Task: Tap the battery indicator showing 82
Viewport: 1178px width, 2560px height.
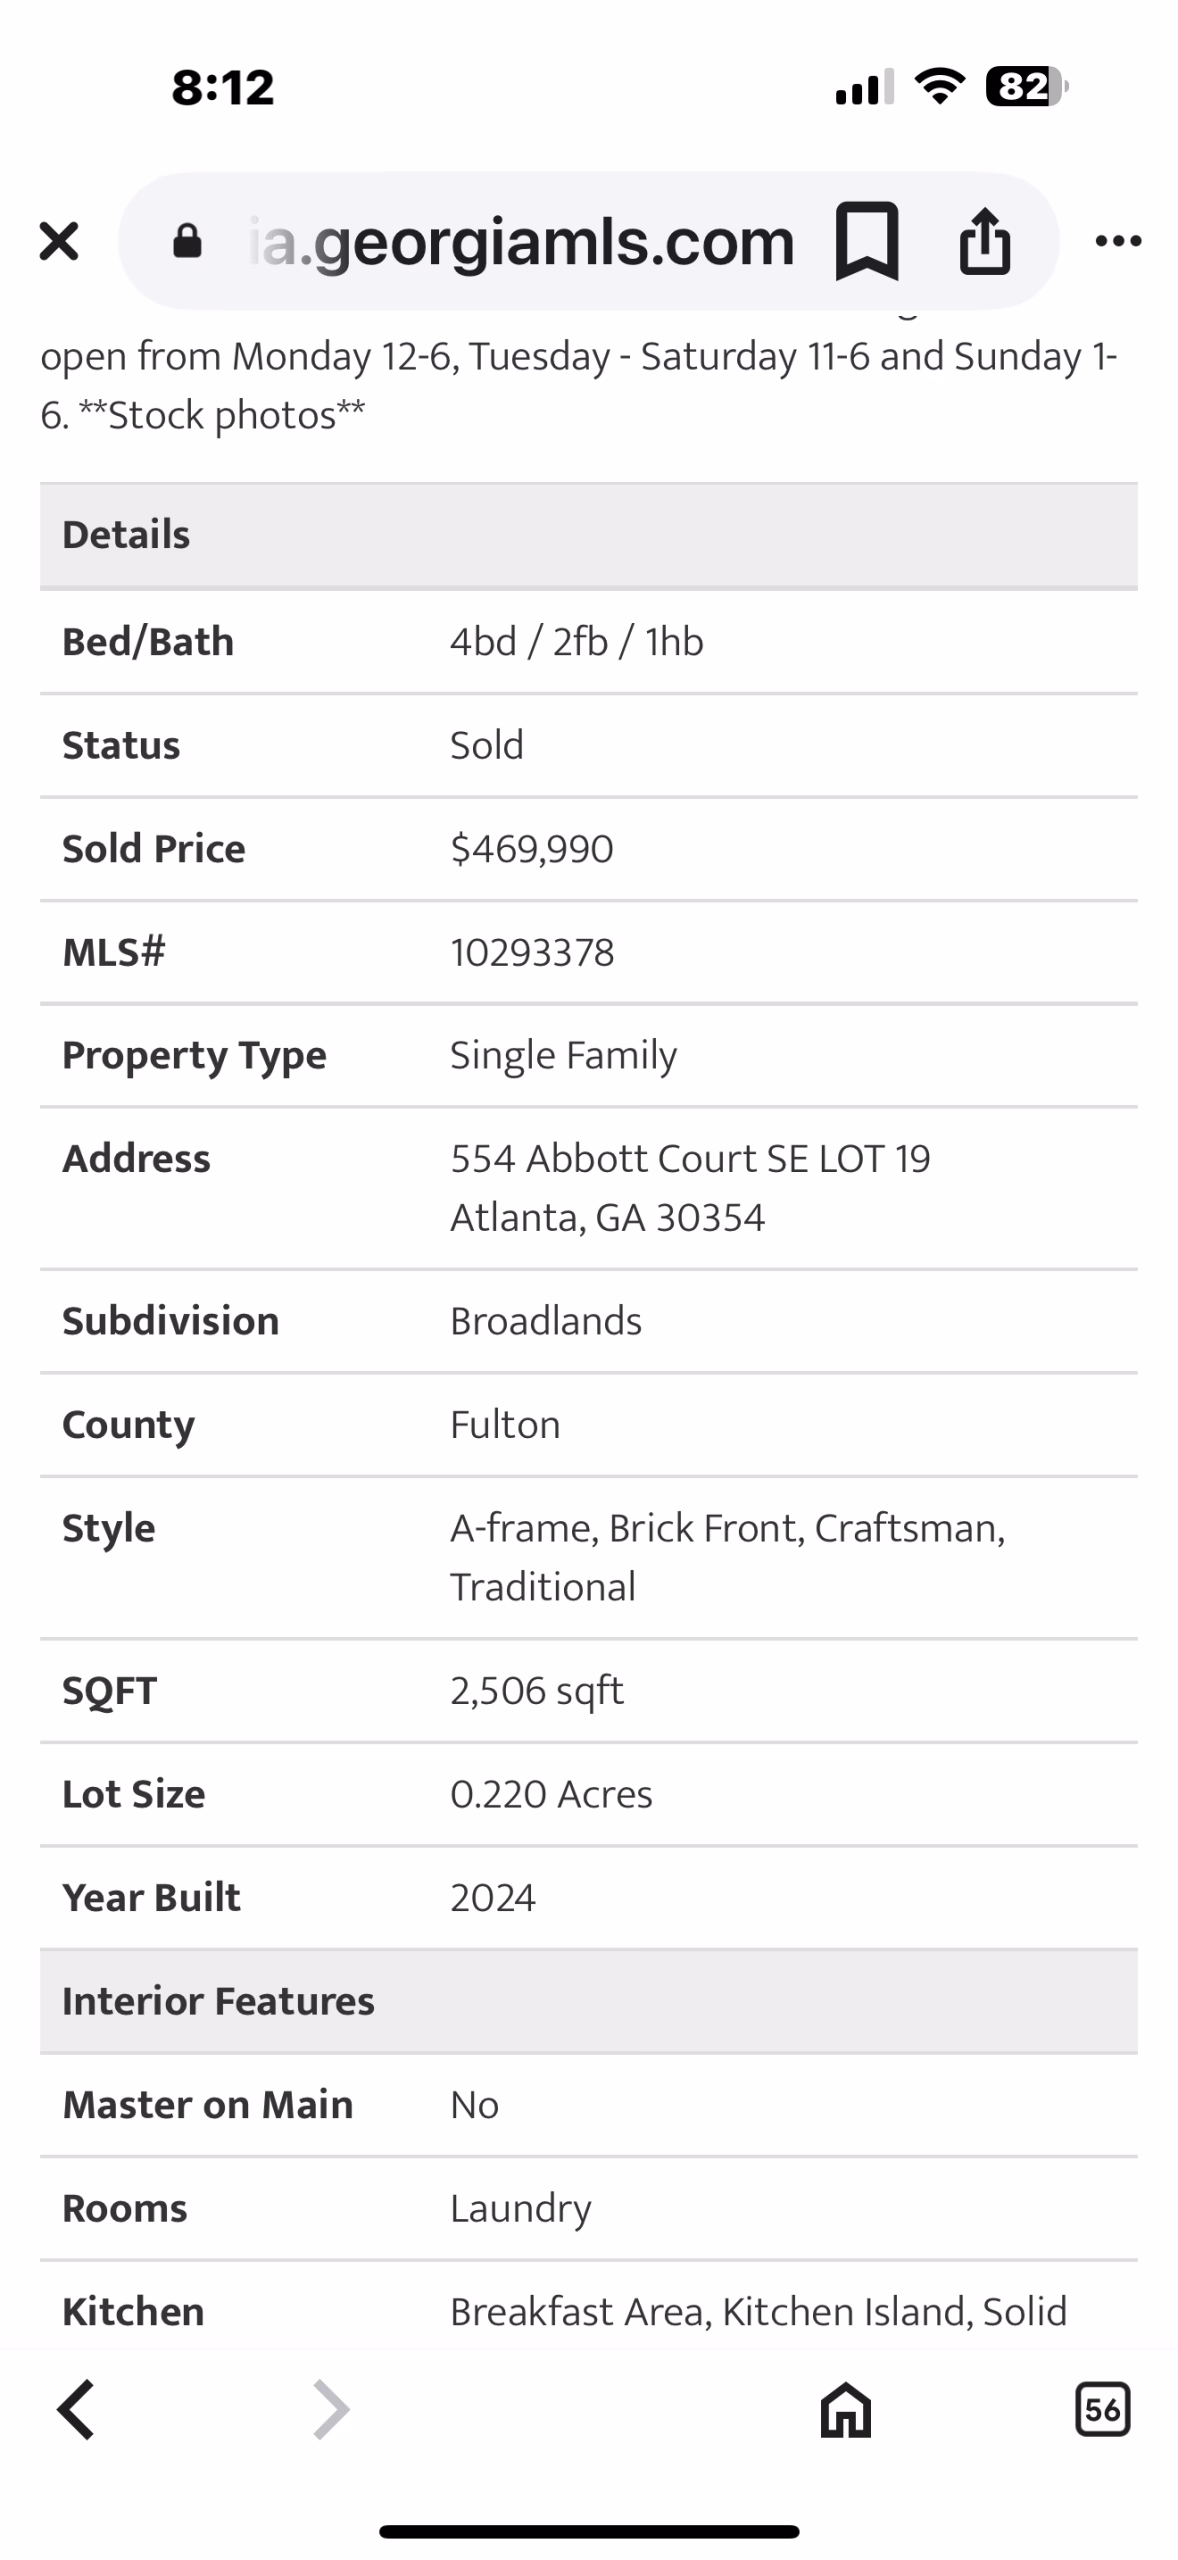Action: pos(1026,87)
